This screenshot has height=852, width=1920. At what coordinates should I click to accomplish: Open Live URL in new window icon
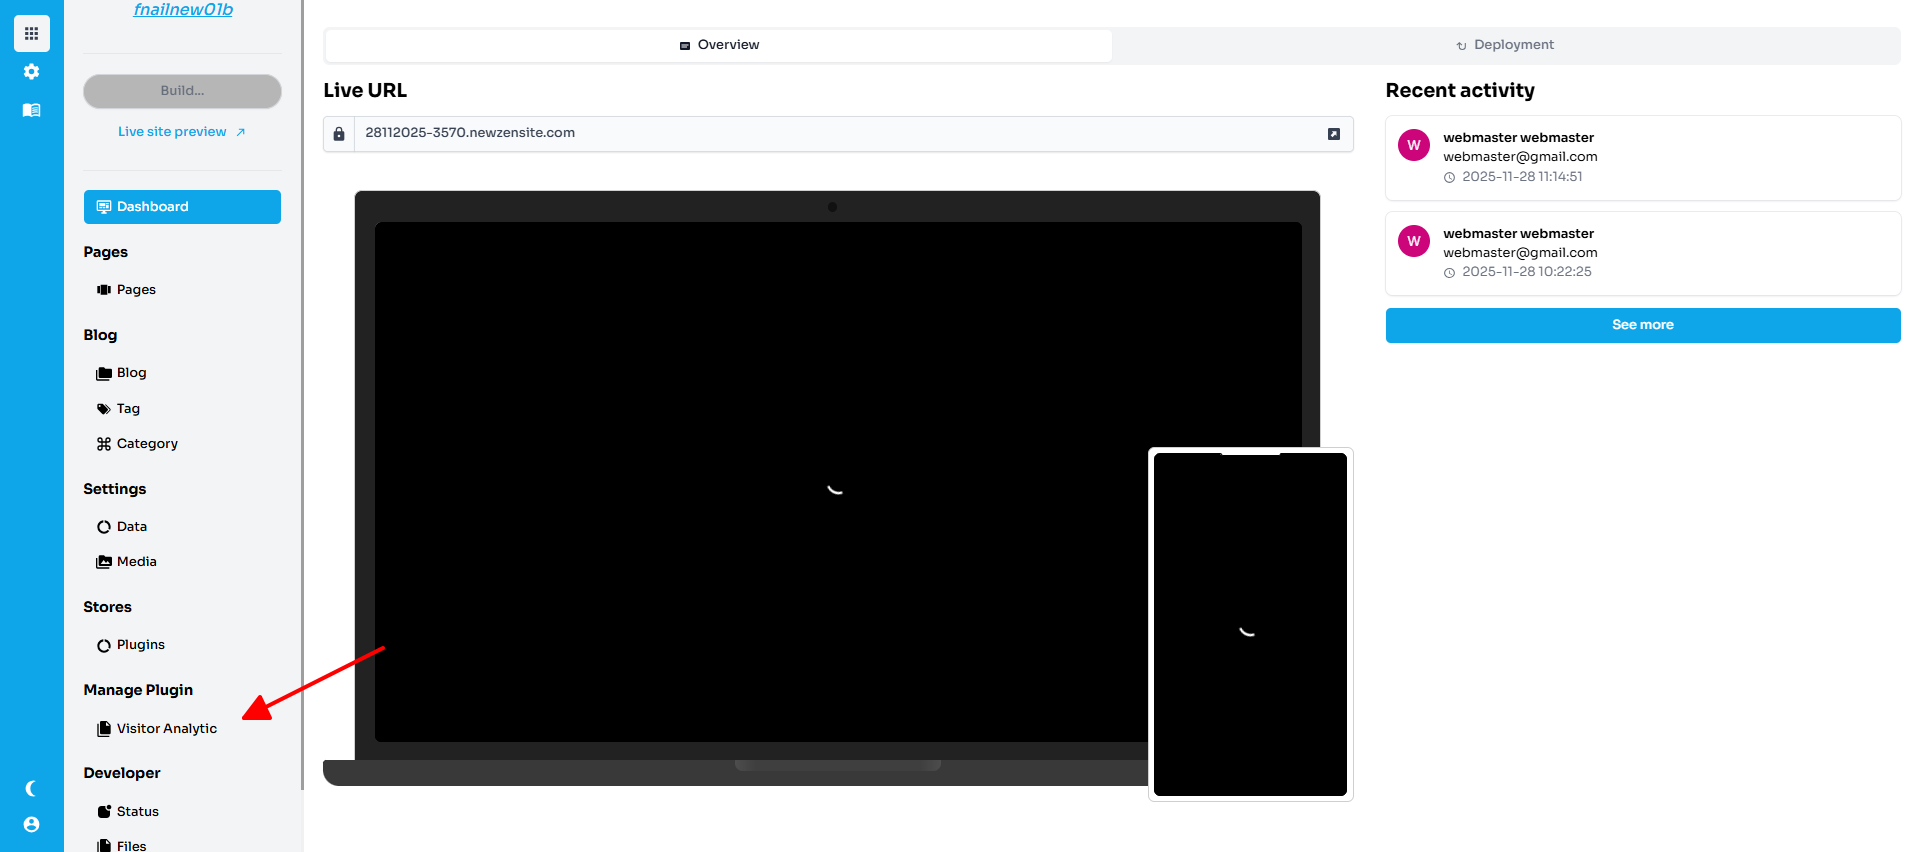point(1333,134)
